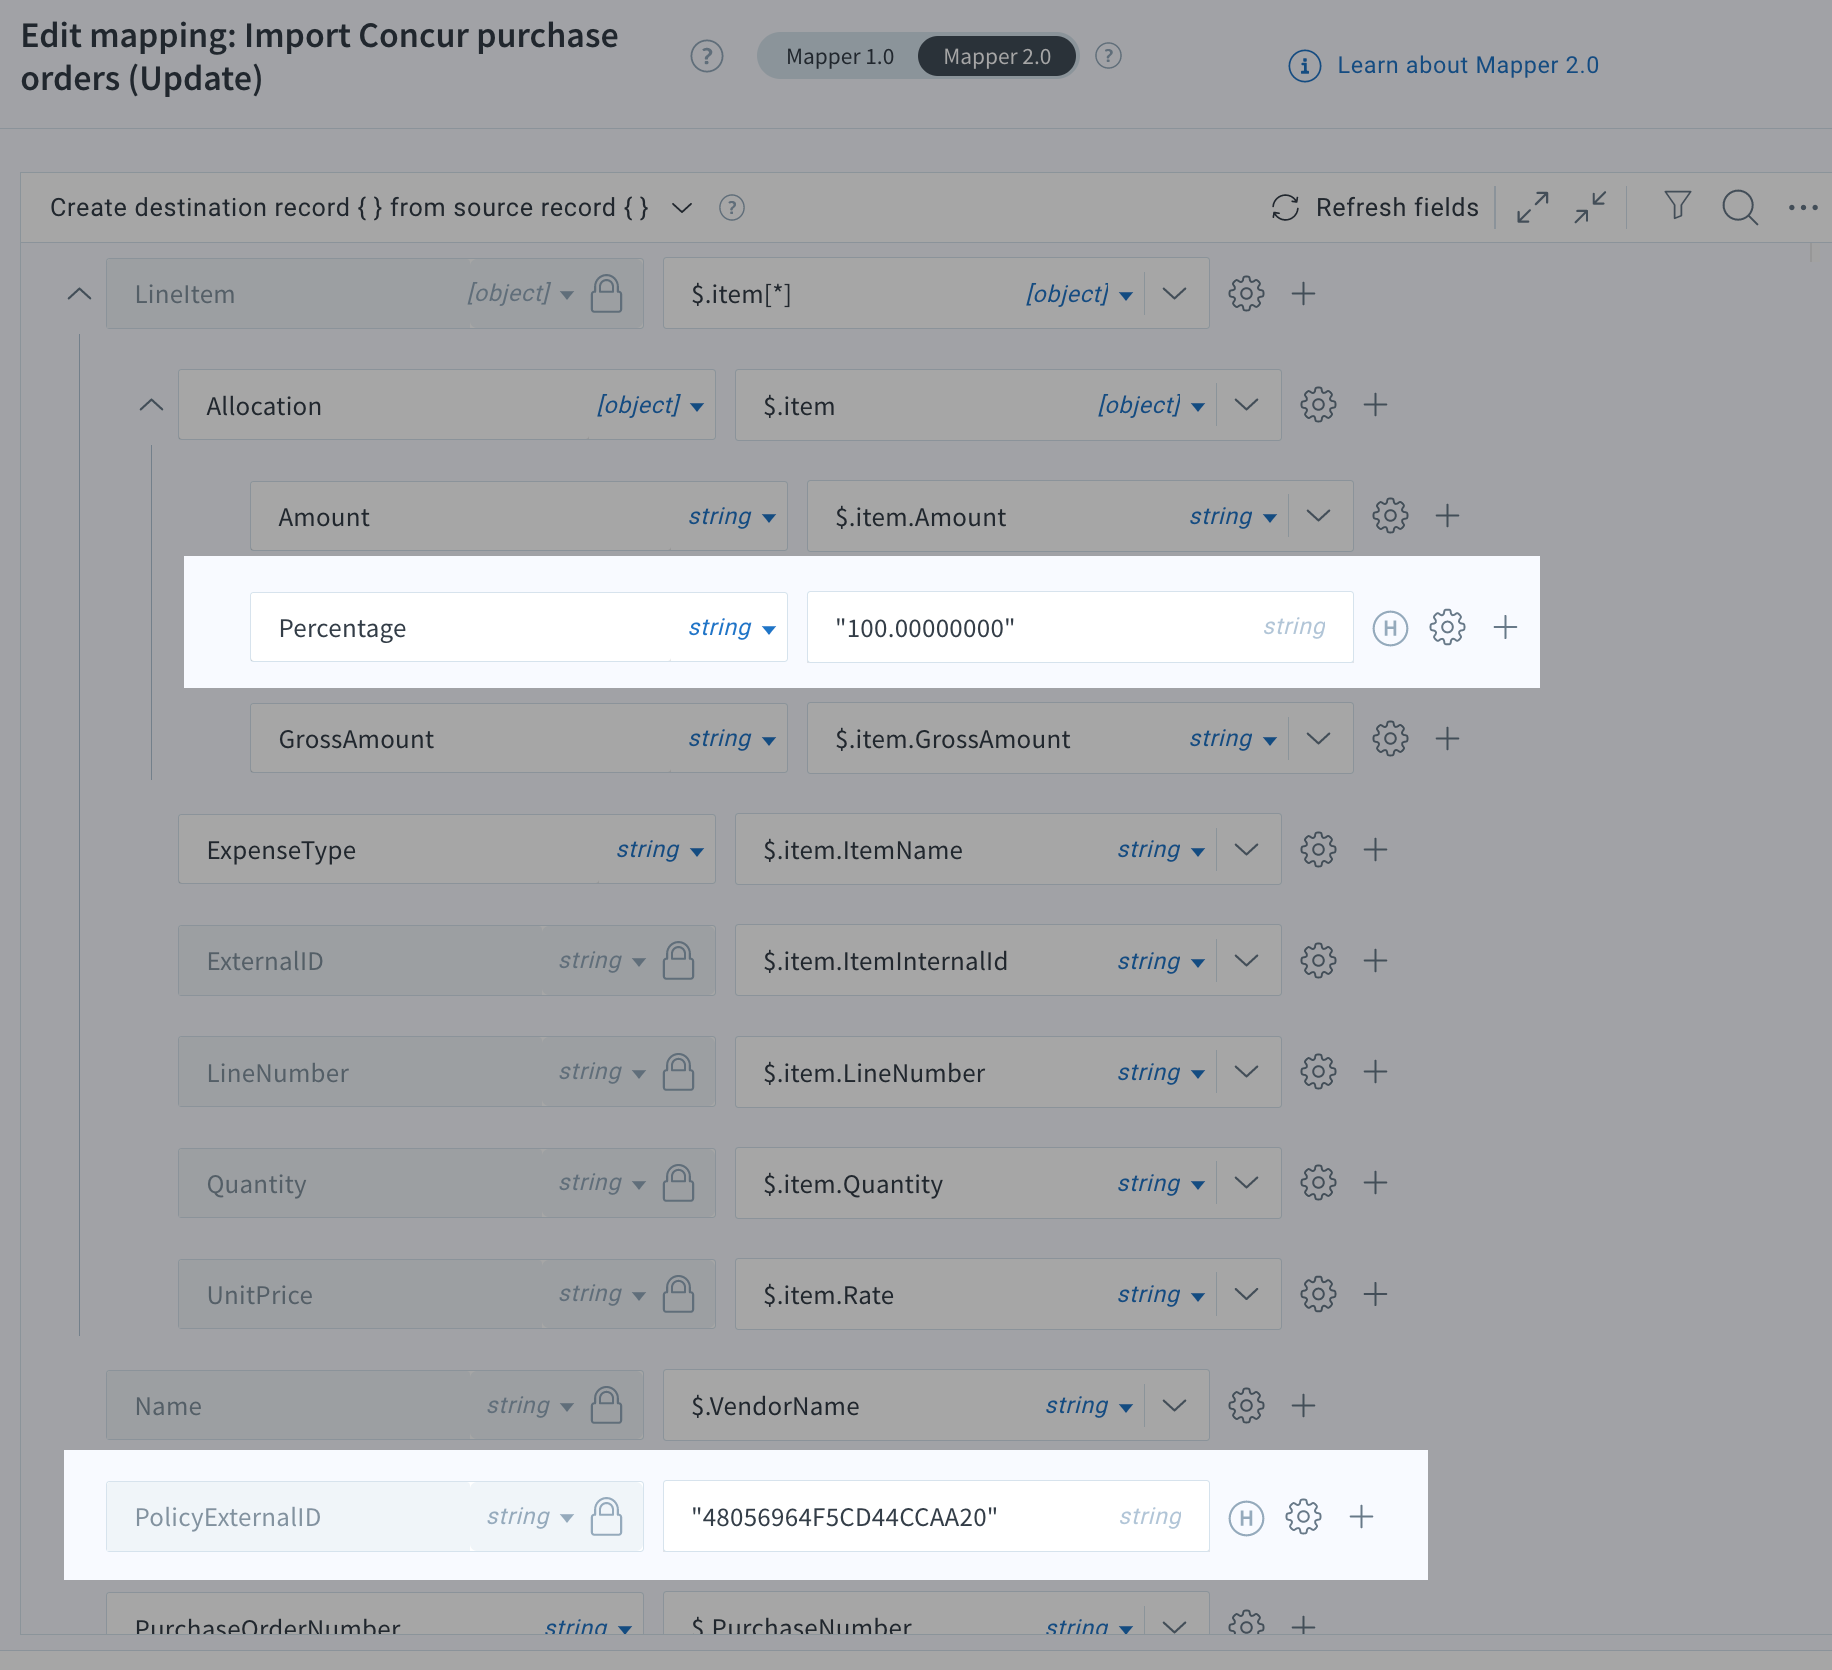Click lock icon on Quantity field
This screenshot has height=1670, width=1832.
[678, 1183]
